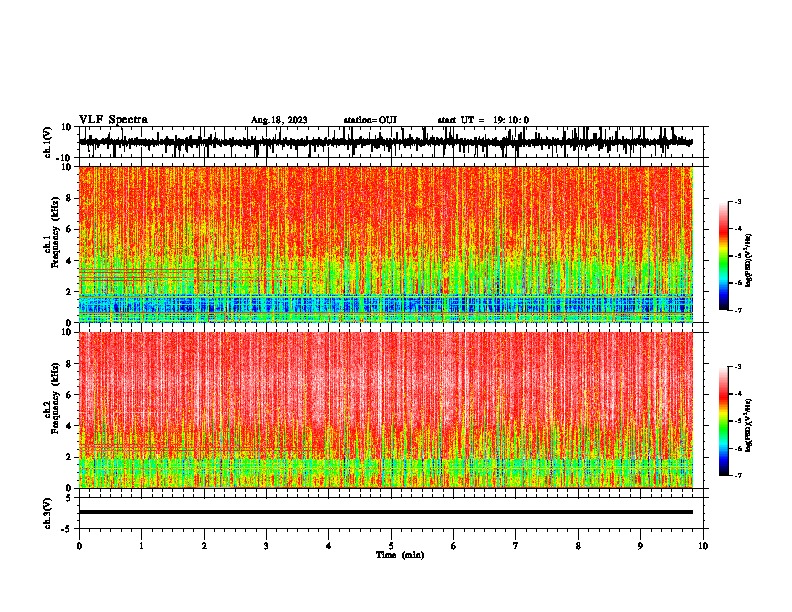Click the "Time (min)" axis label
This screenshot has width=792, height=612.
[400, 555]
